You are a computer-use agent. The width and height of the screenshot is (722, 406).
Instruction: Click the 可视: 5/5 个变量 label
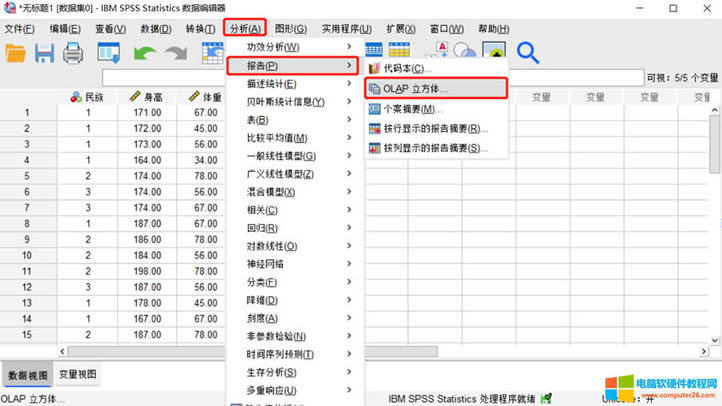[x=682, y=78]
